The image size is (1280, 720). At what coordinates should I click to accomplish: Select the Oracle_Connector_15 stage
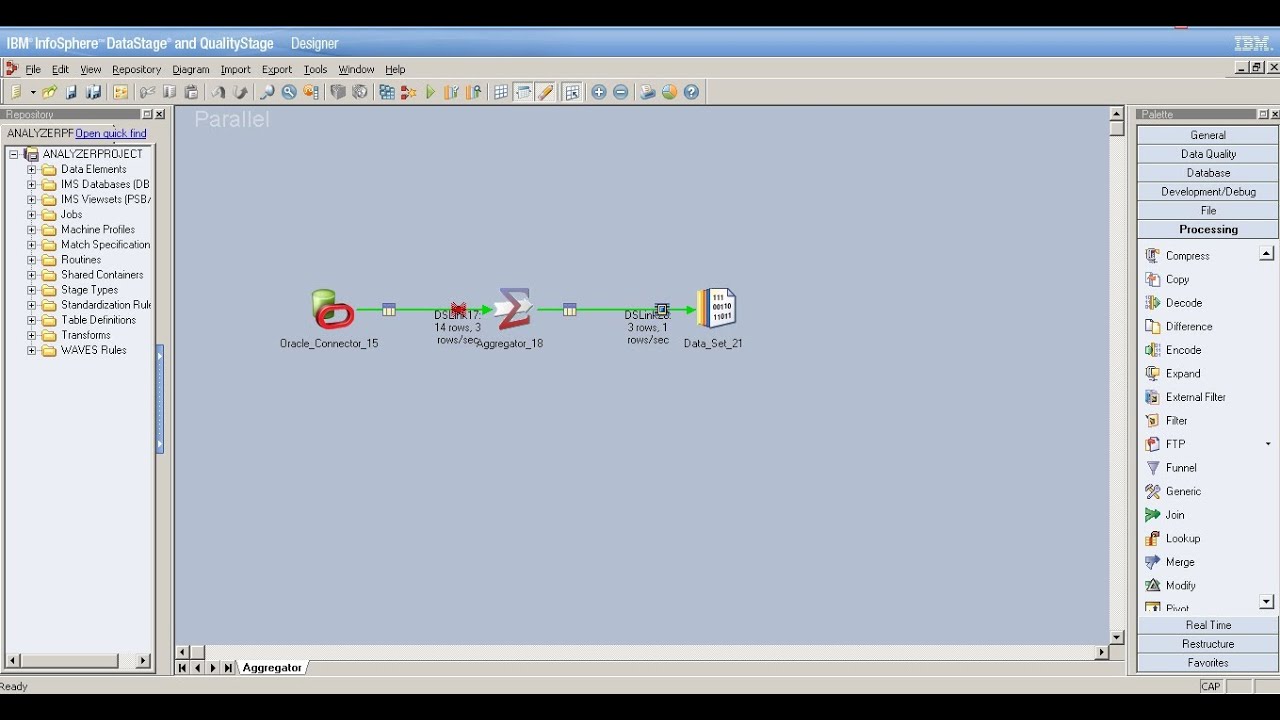[x=333, y=309]
